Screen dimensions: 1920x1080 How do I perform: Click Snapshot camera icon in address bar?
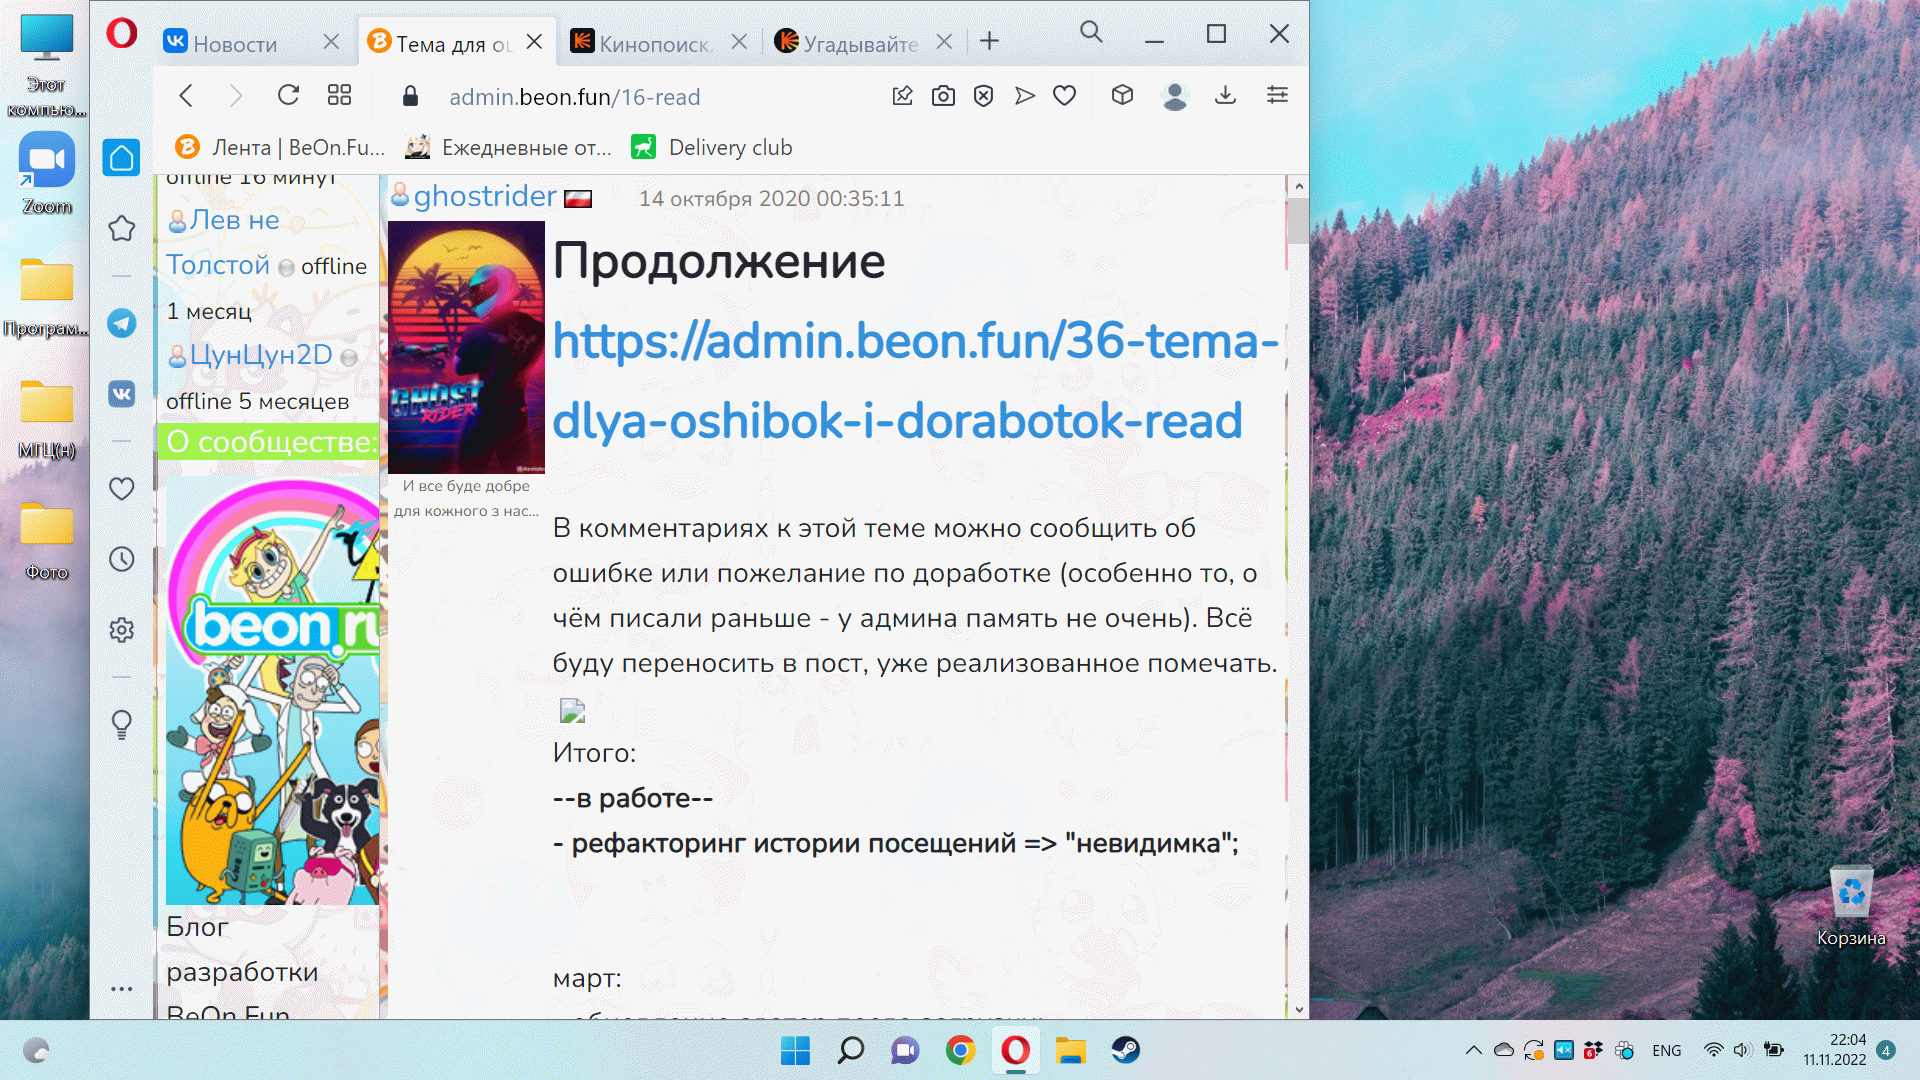pyautogui.click(x=943, y=96)
